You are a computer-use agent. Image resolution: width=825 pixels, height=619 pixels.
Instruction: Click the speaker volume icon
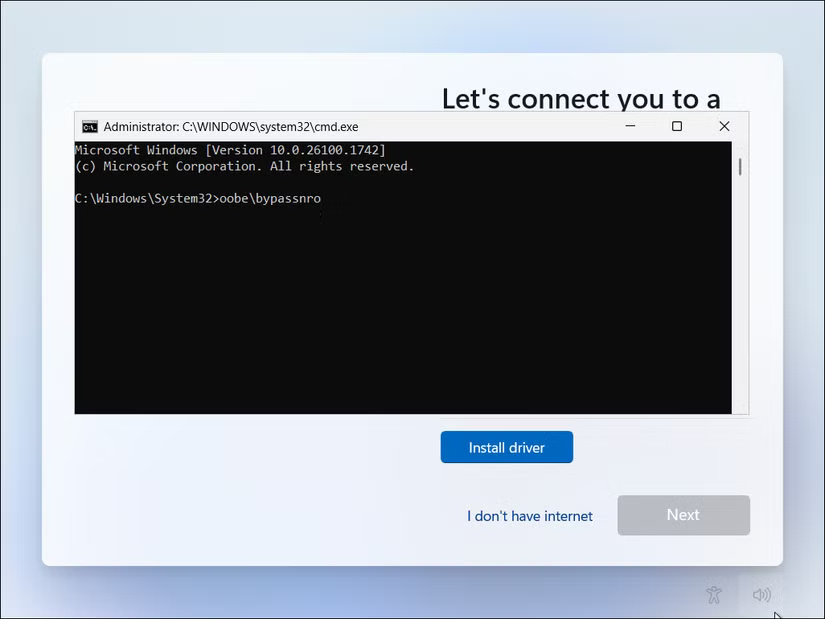point(762,594)
